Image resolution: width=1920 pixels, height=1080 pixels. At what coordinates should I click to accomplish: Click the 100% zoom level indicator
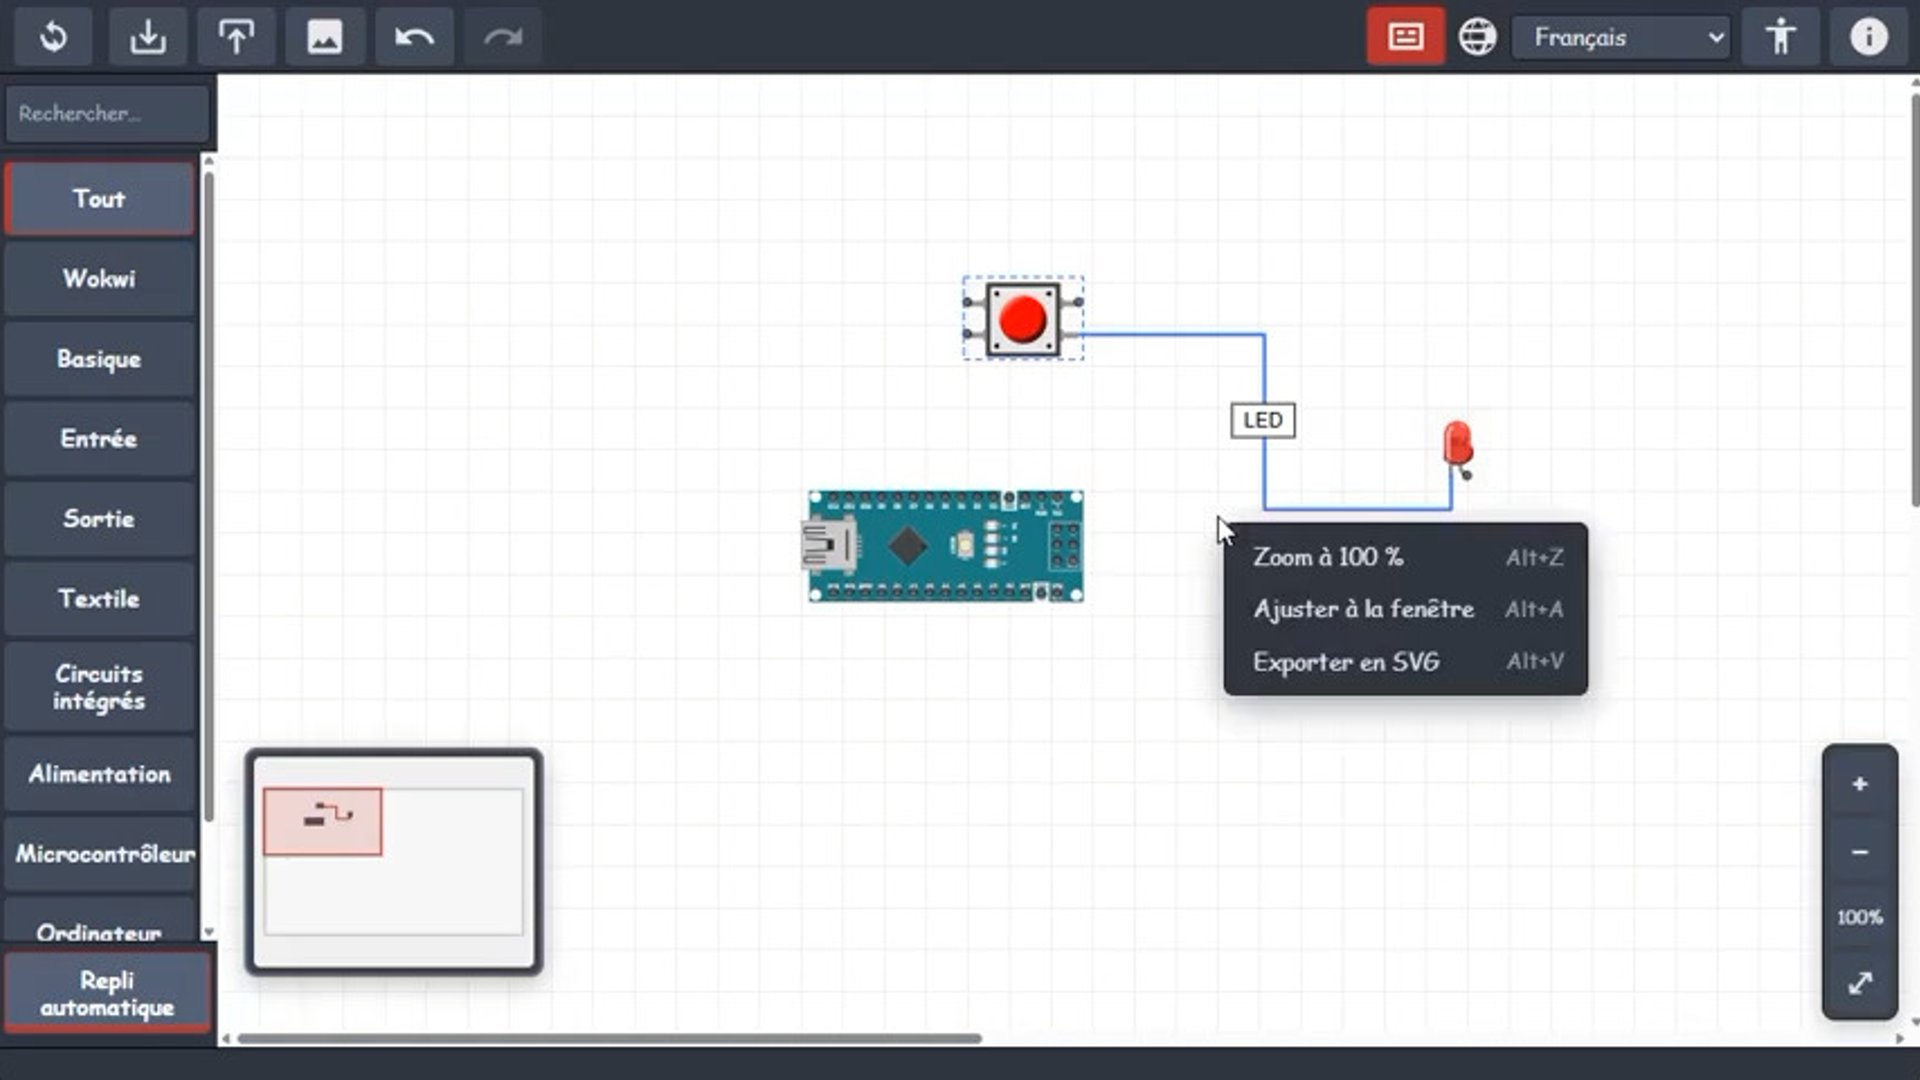coord(1859,917)
